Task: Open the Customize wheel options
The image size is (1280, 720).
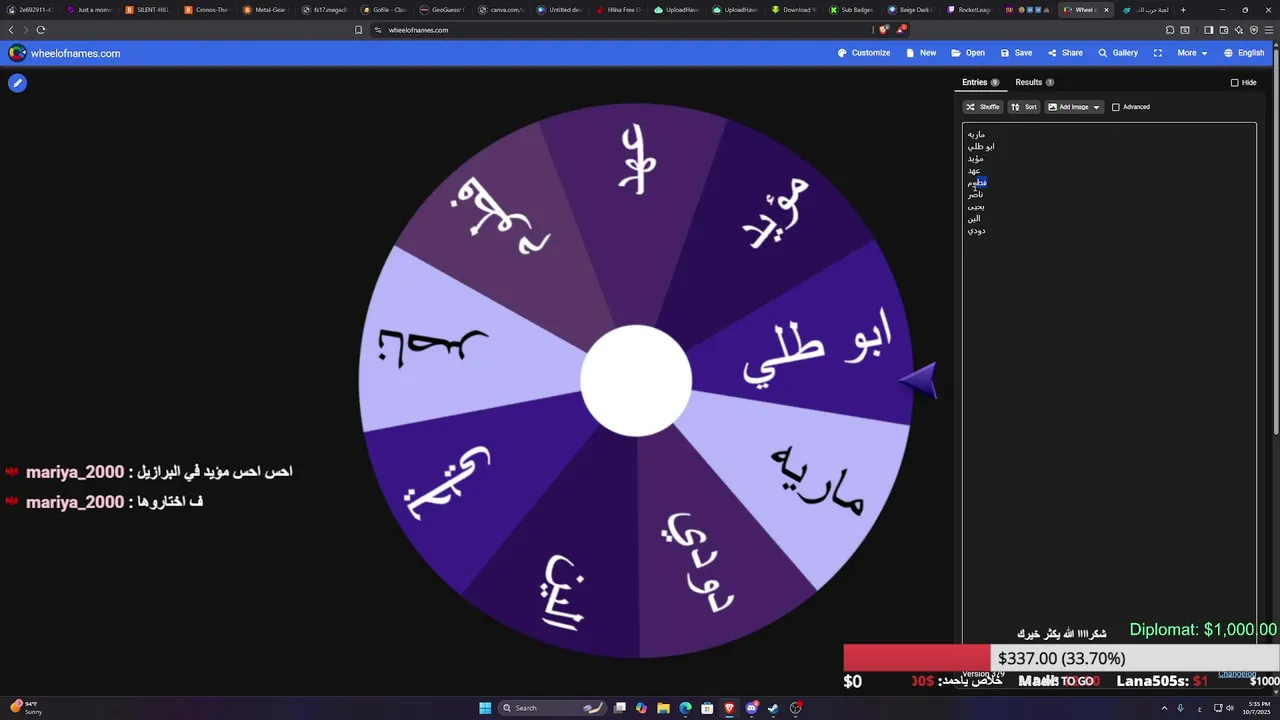Action: coord(864,53)
